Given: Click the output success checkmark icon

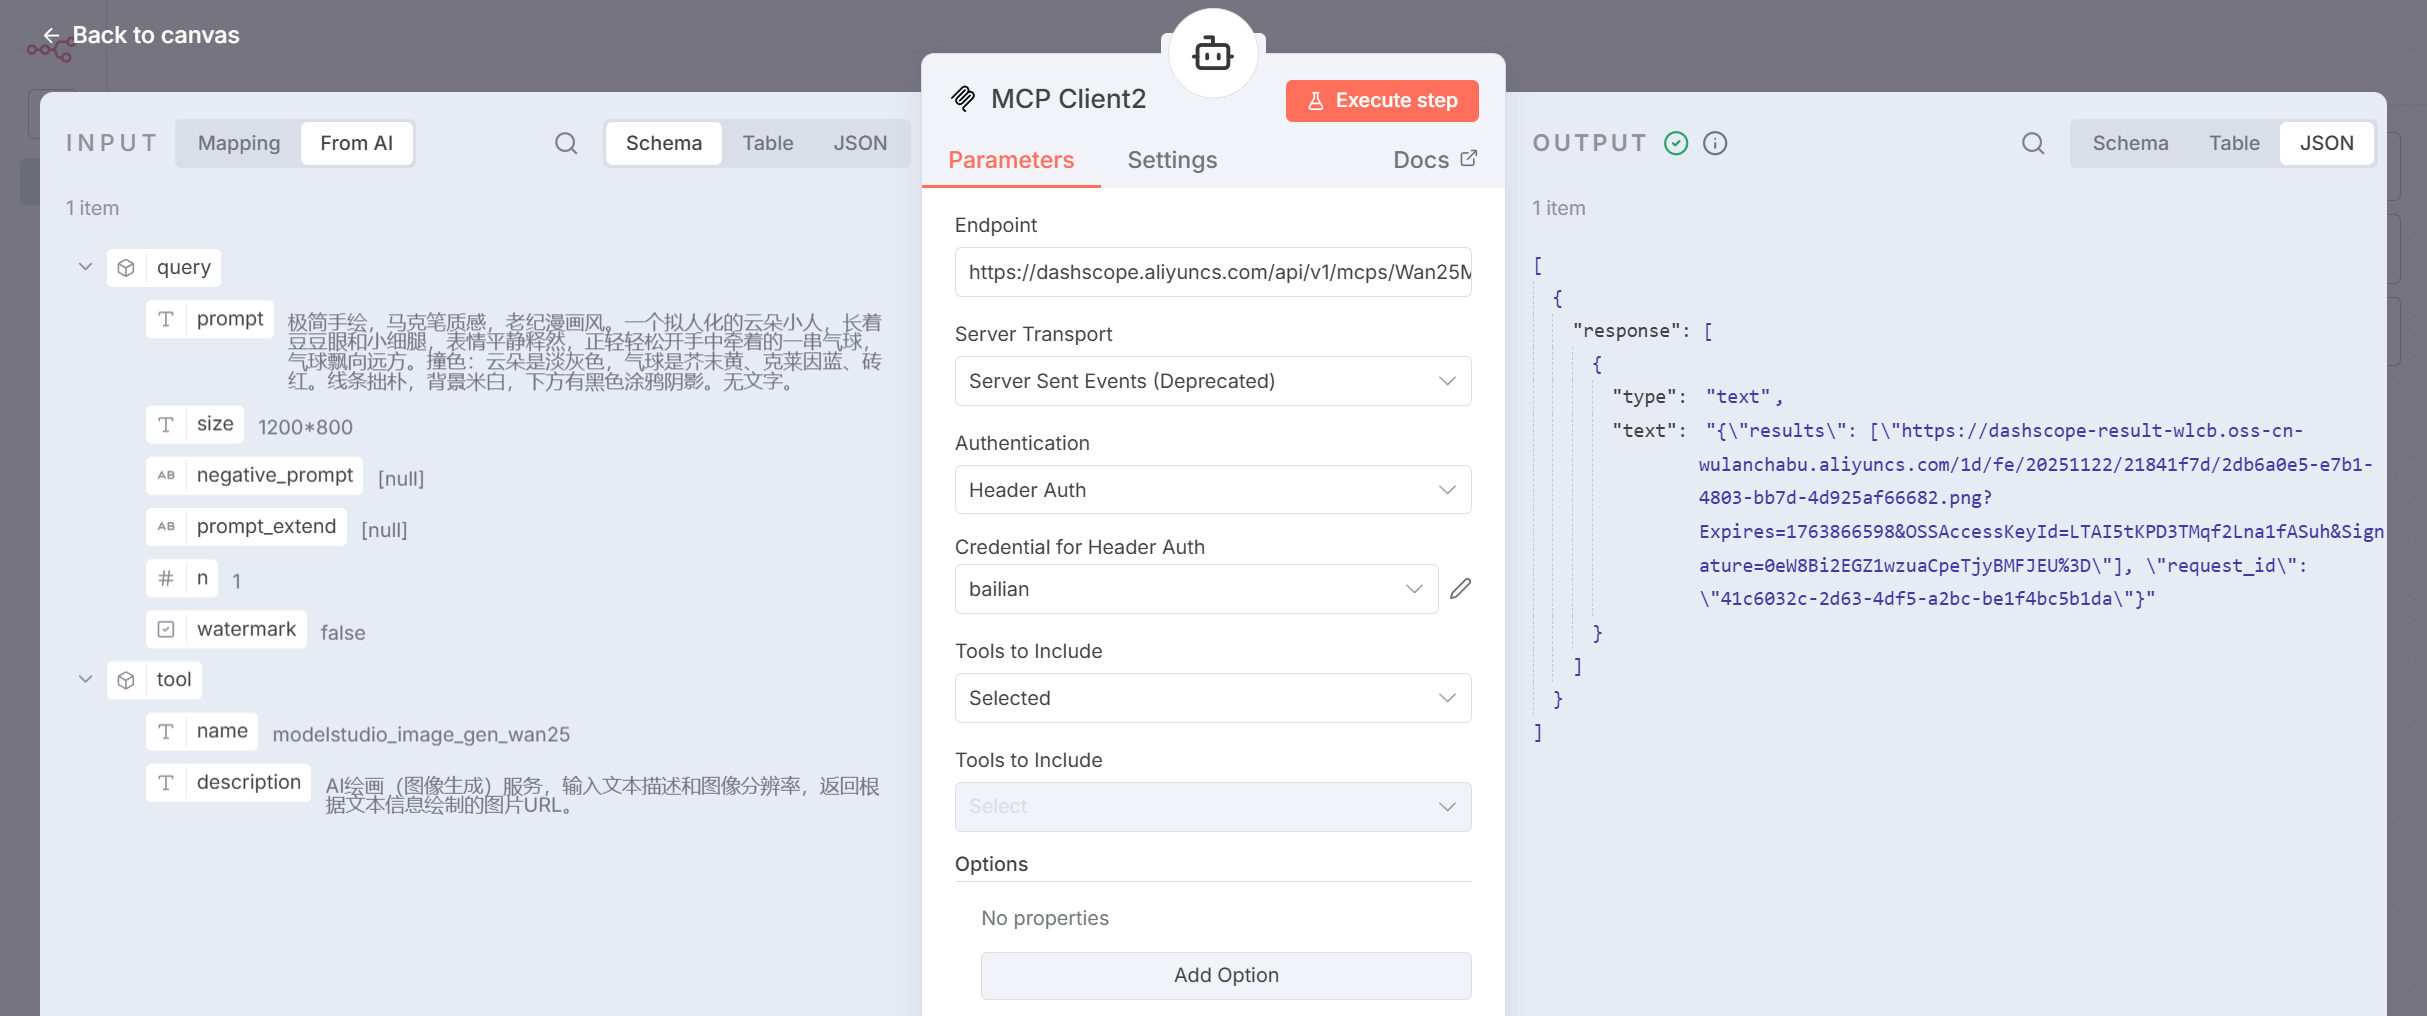Looking at the screenshot, I should pos(1676,143).
